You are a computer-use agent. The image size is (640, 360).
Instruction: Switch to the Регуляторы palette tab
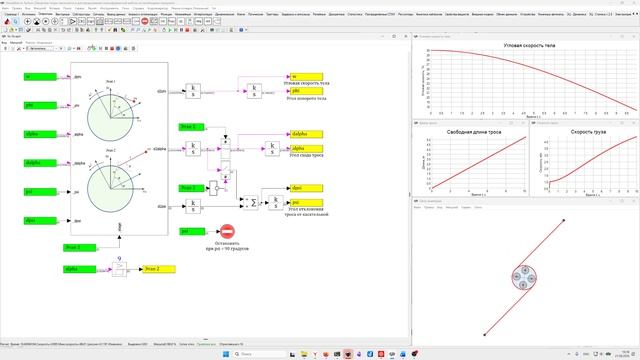tap(405, 14)
